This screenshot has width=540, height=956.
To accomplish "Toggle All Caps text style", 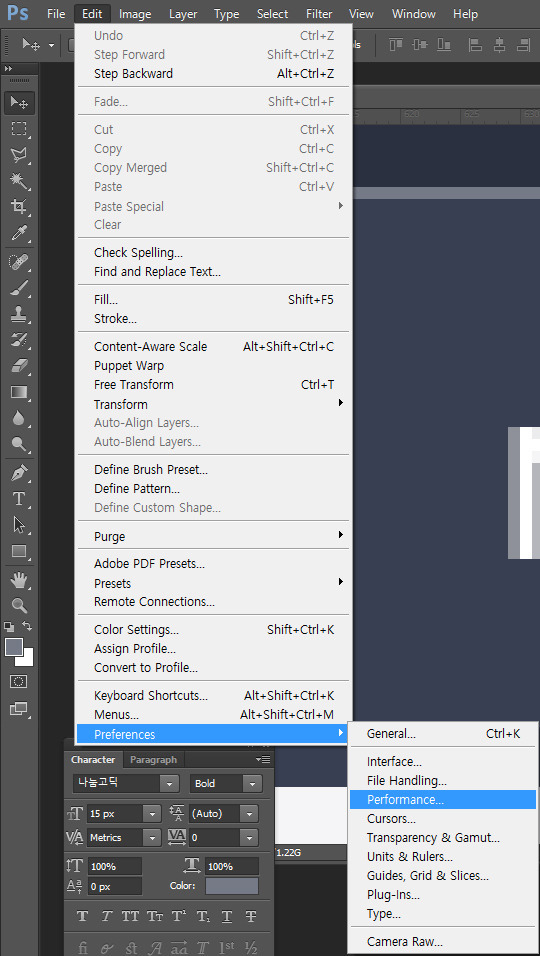I will (130, 916).
